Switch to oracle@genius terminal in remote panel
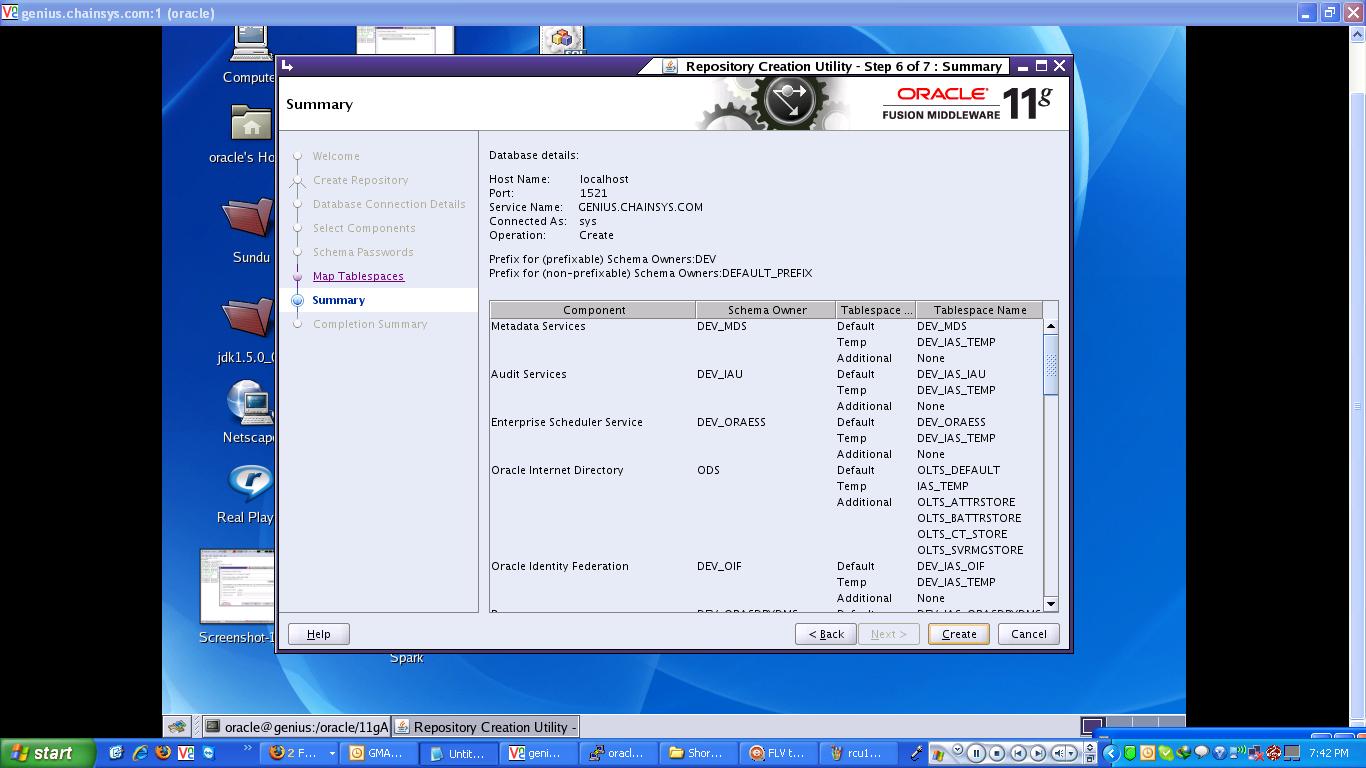This screenshot has height=768, width=1366. coord(296,727)
